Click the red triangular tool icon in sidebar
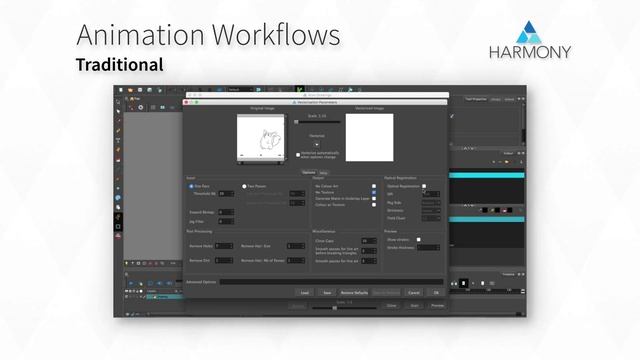 [x=118, y=236]
